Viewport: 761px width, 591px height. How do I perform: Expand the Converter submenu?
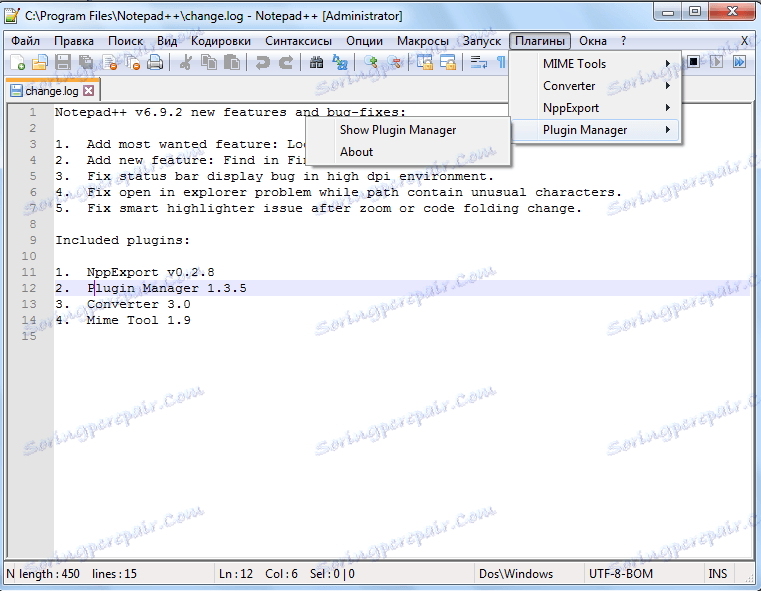pyautogui.click(x=596, y=86)
